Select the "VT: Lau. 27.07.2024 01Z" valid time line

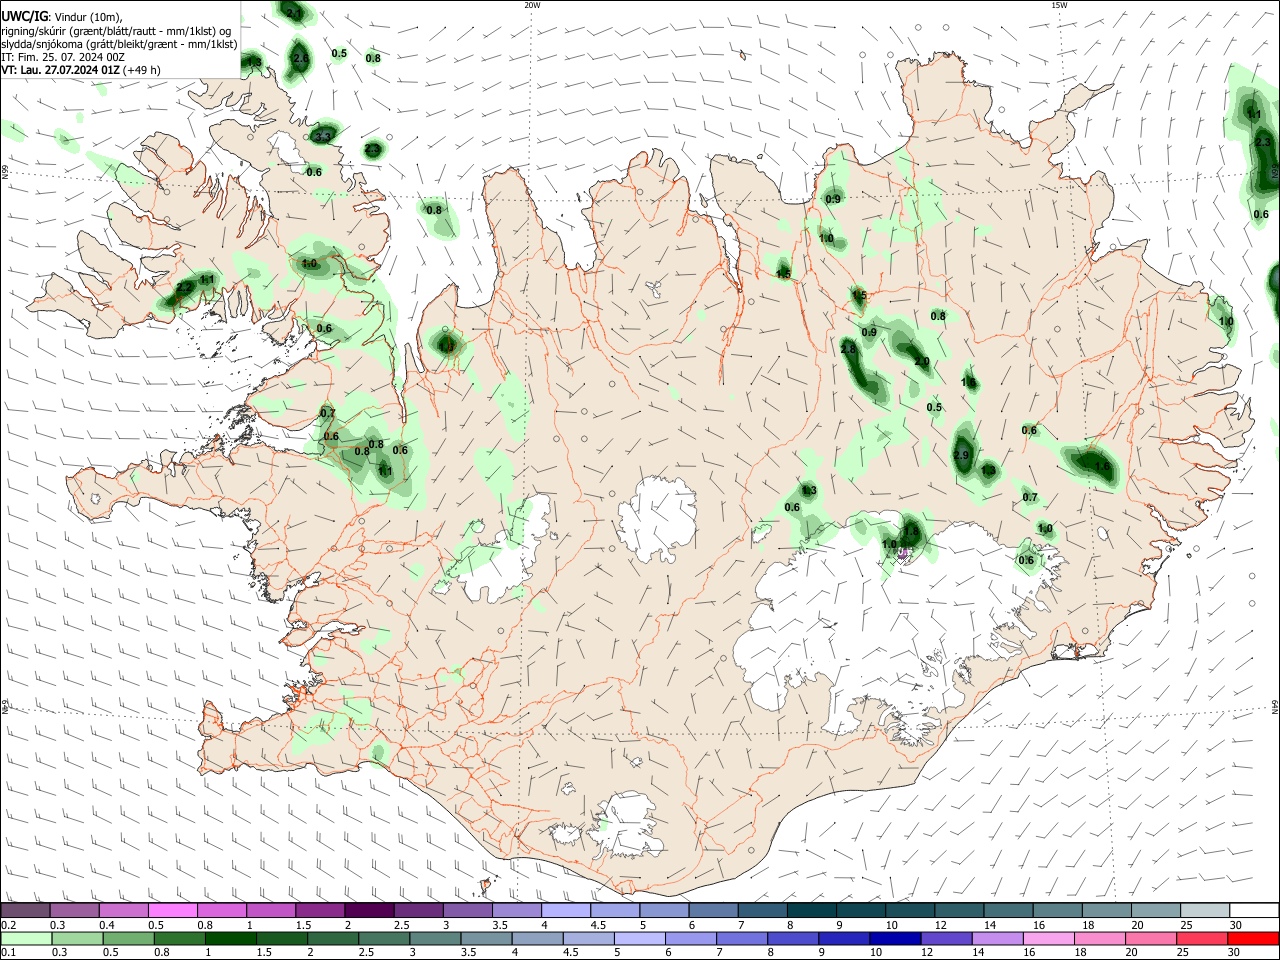[61, 70]
